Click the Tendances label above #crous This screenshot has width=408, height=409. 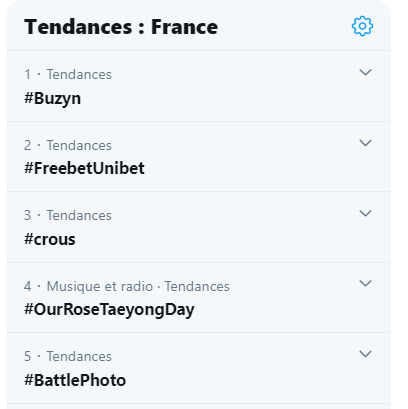click(x=79, y=215)
